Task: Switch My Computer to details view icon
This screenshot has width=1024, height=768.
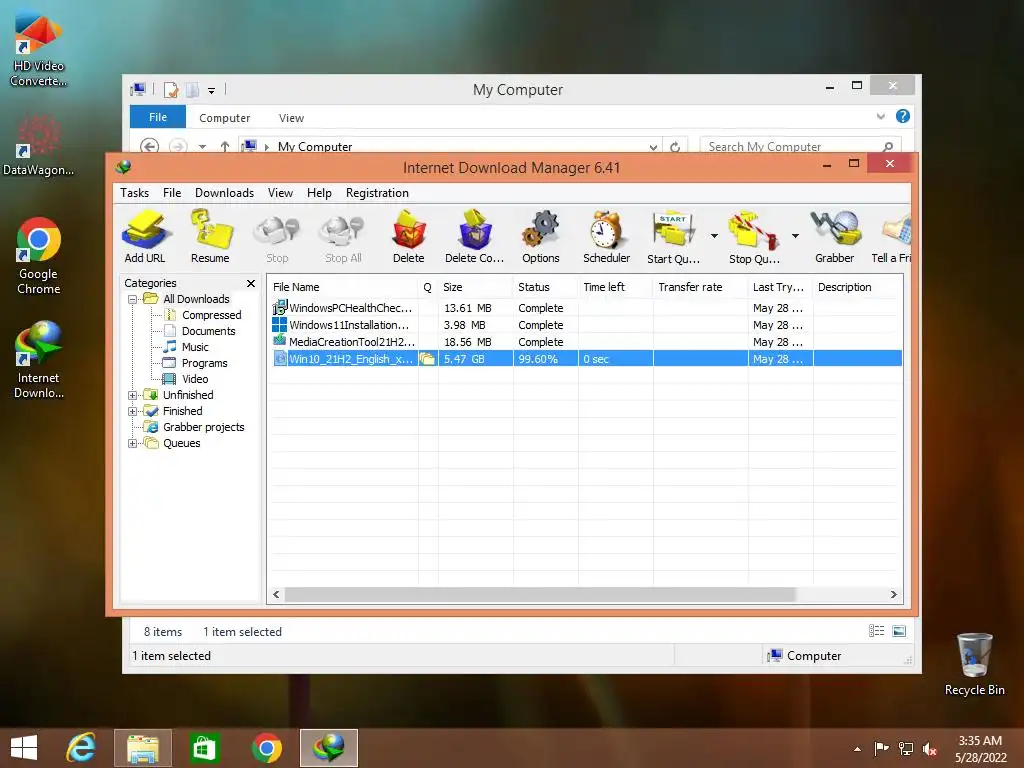Action: [876, 630]
